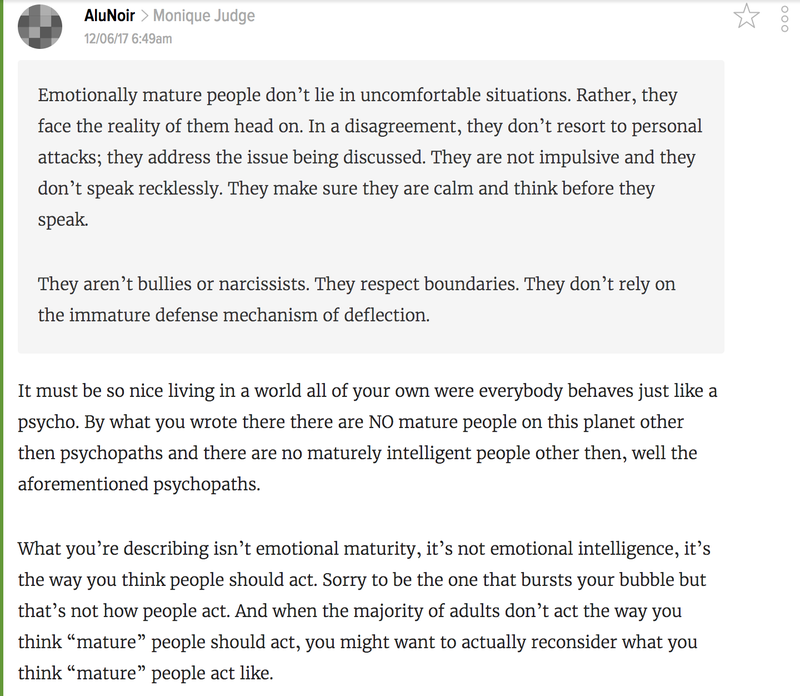Click the quoted line 'They aren't bullies or narcissists'
This screenshot has width=800, height=696.
tap(356, 284)
